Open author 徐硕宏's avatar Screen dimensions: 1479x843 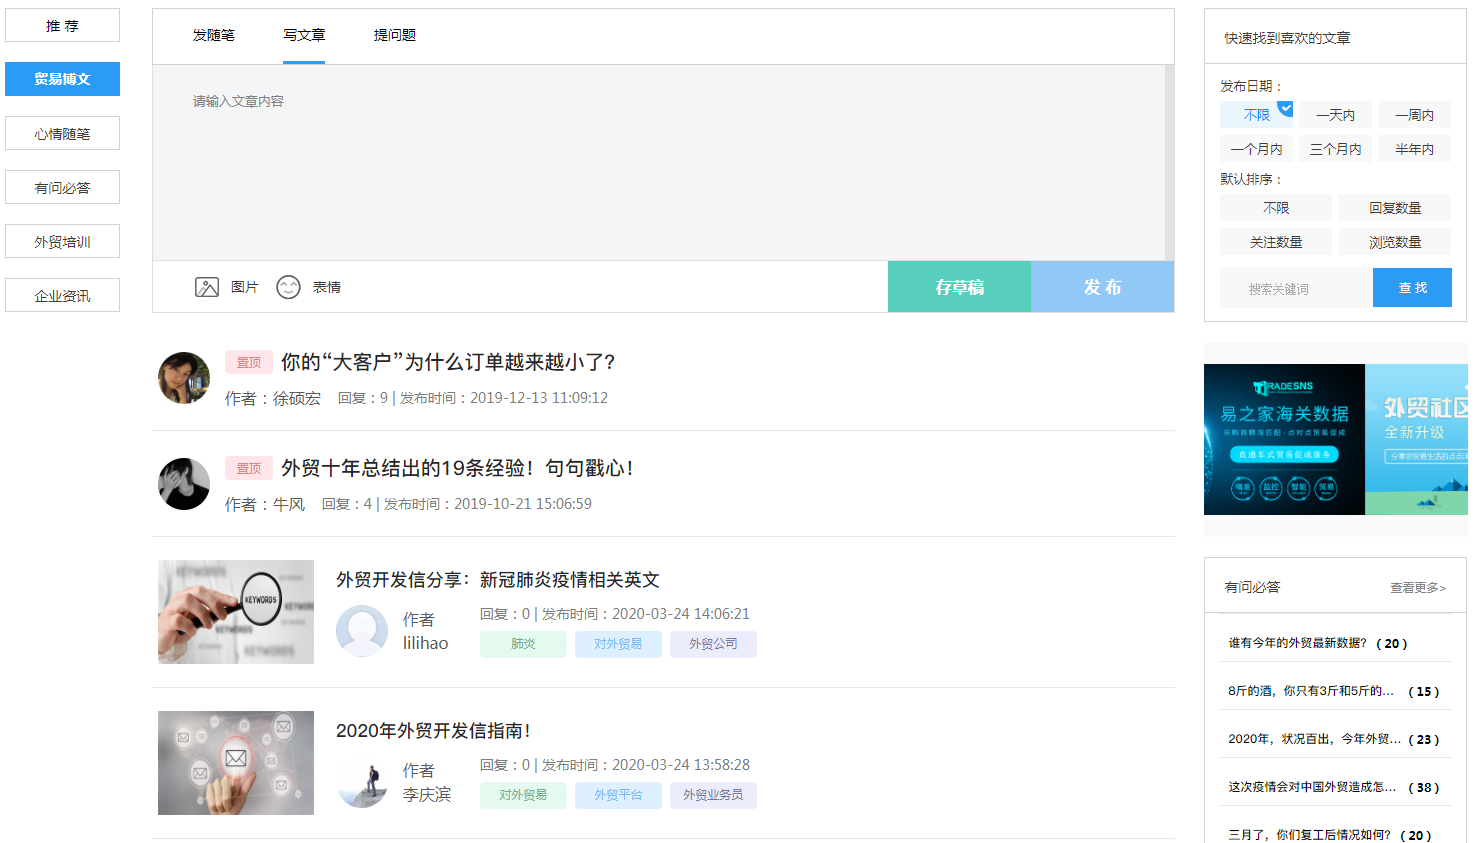(184, 378)
